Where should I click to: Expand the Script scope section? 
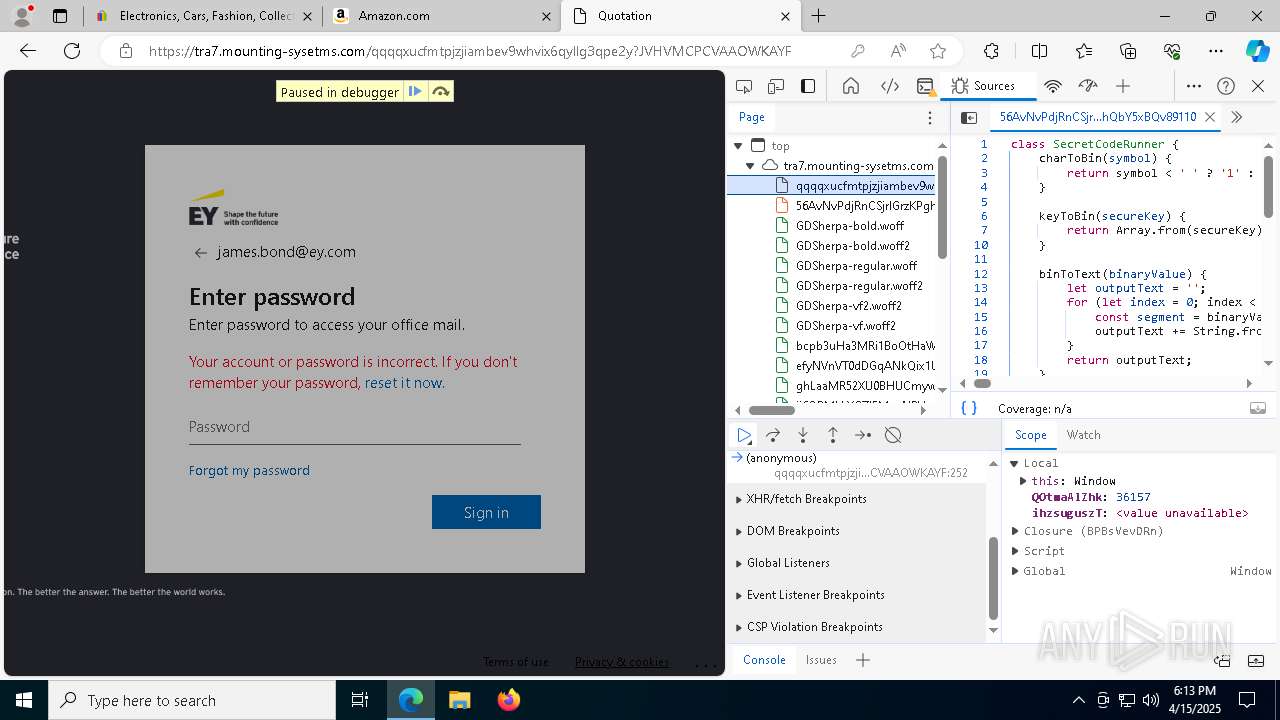[x=1014, y=551]
